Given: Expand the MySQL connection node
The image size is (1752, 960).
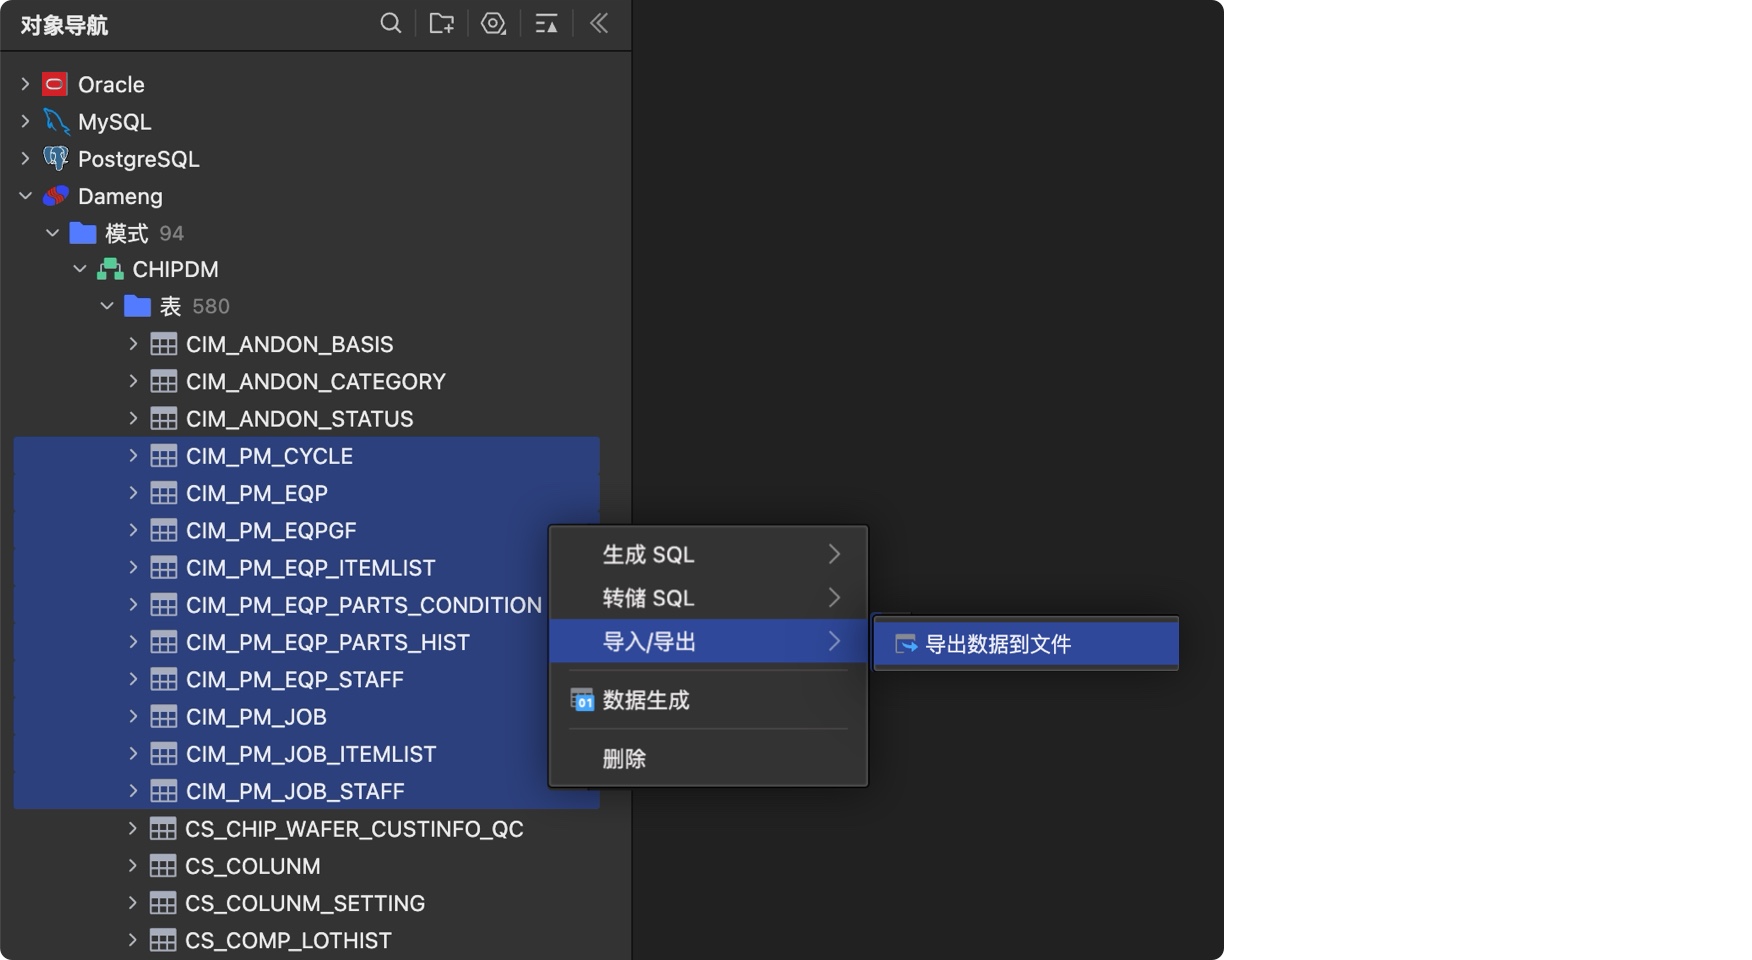Looking at the screenshot, I should [x=25, y=121].
